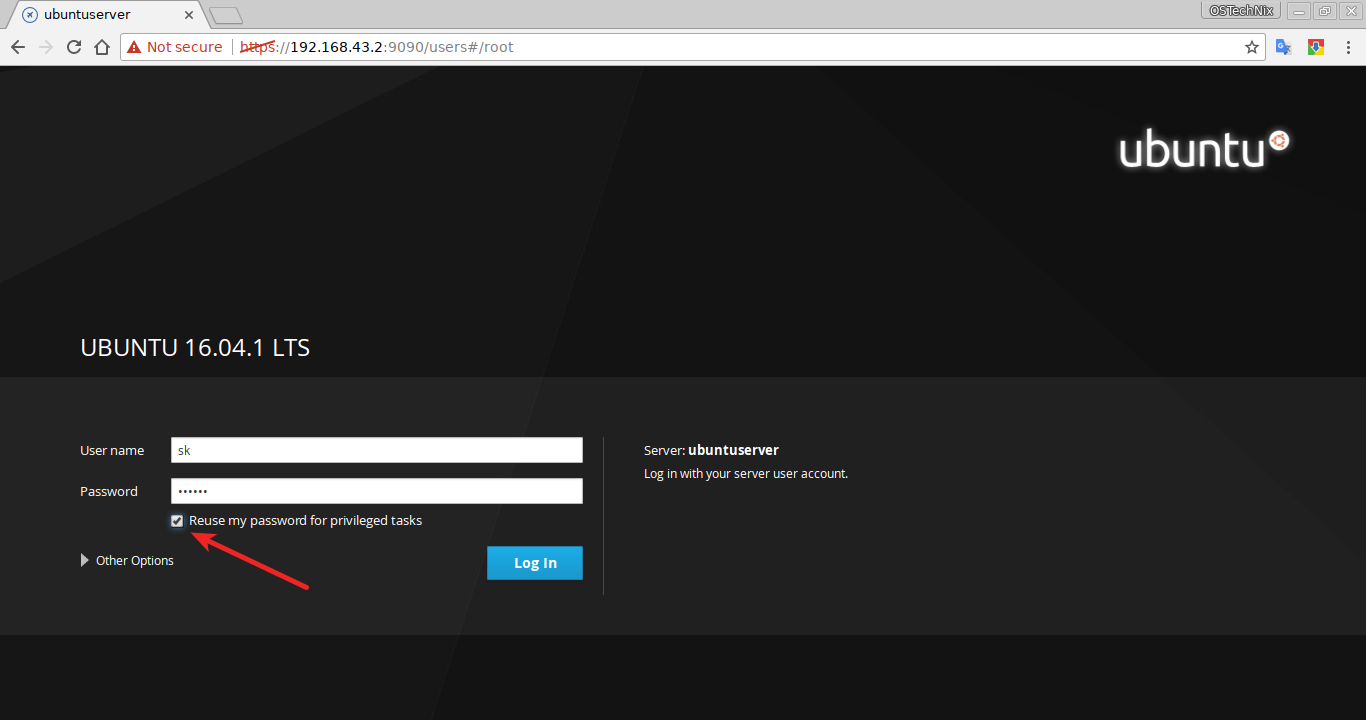Click the Log In button

[x=535, y=563]
